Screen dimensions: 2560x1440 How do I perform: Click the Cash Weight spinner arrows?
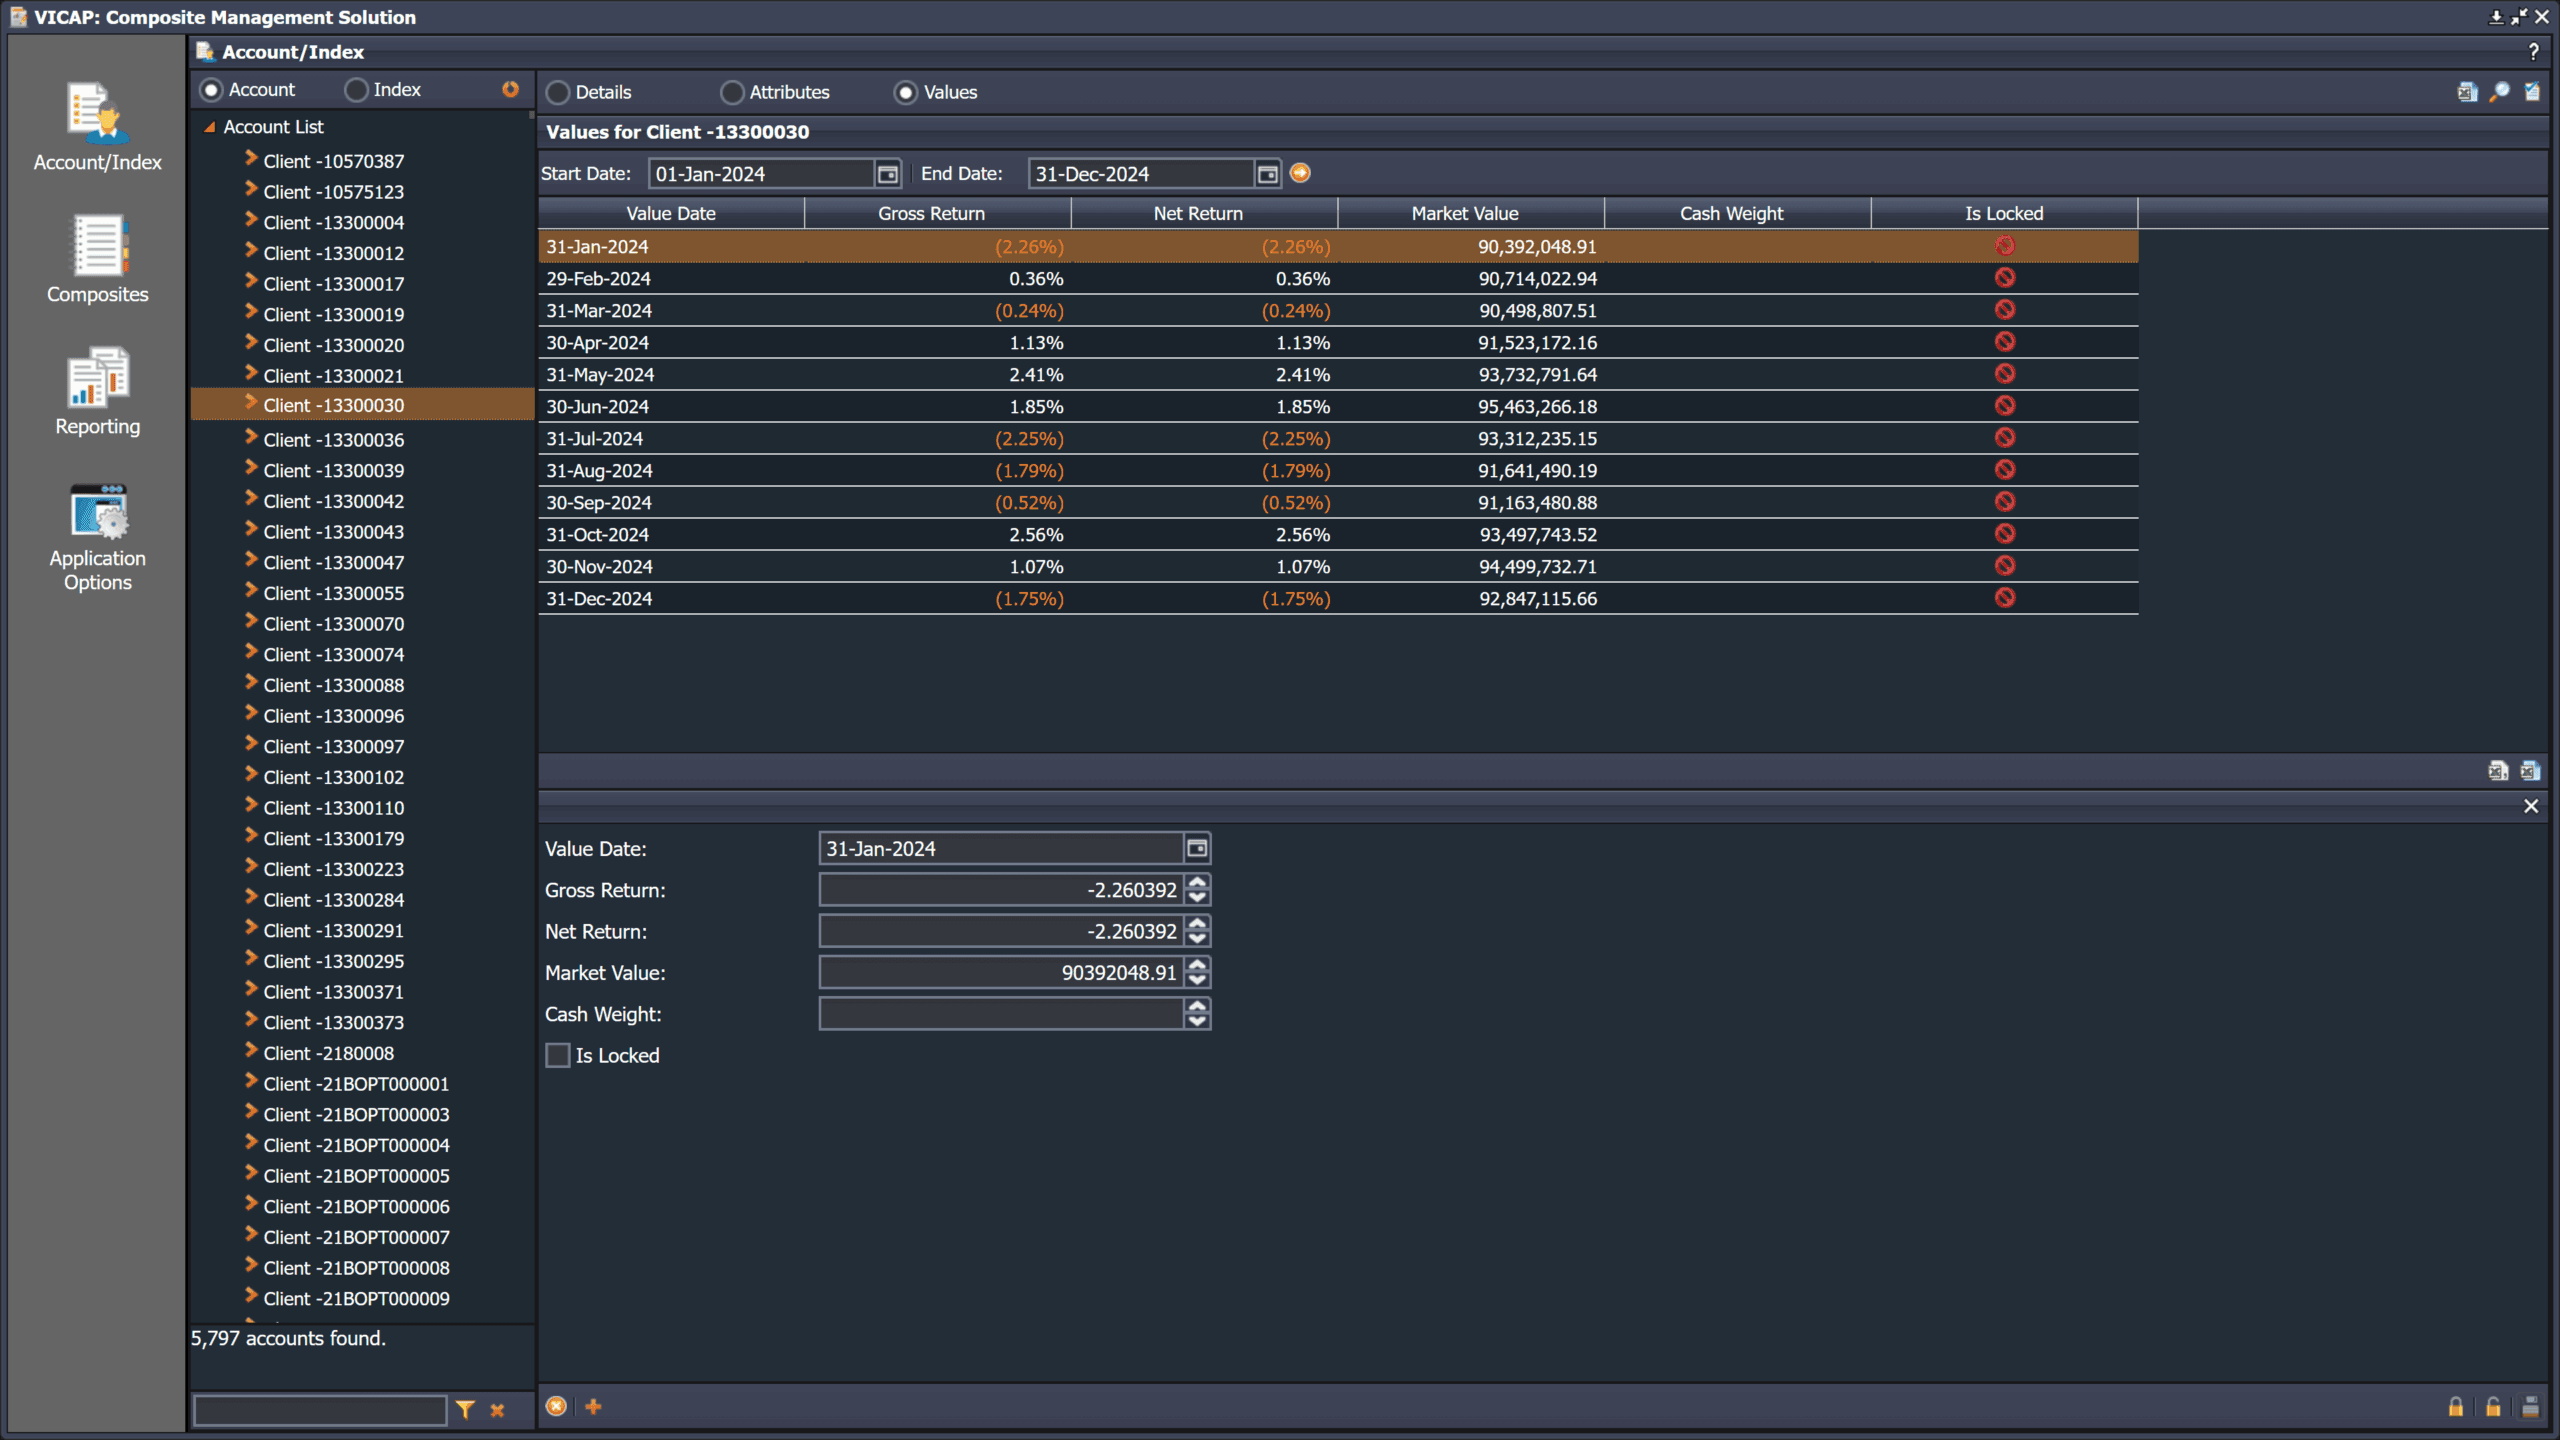pyautogui.click(x=1197, y=1014)
